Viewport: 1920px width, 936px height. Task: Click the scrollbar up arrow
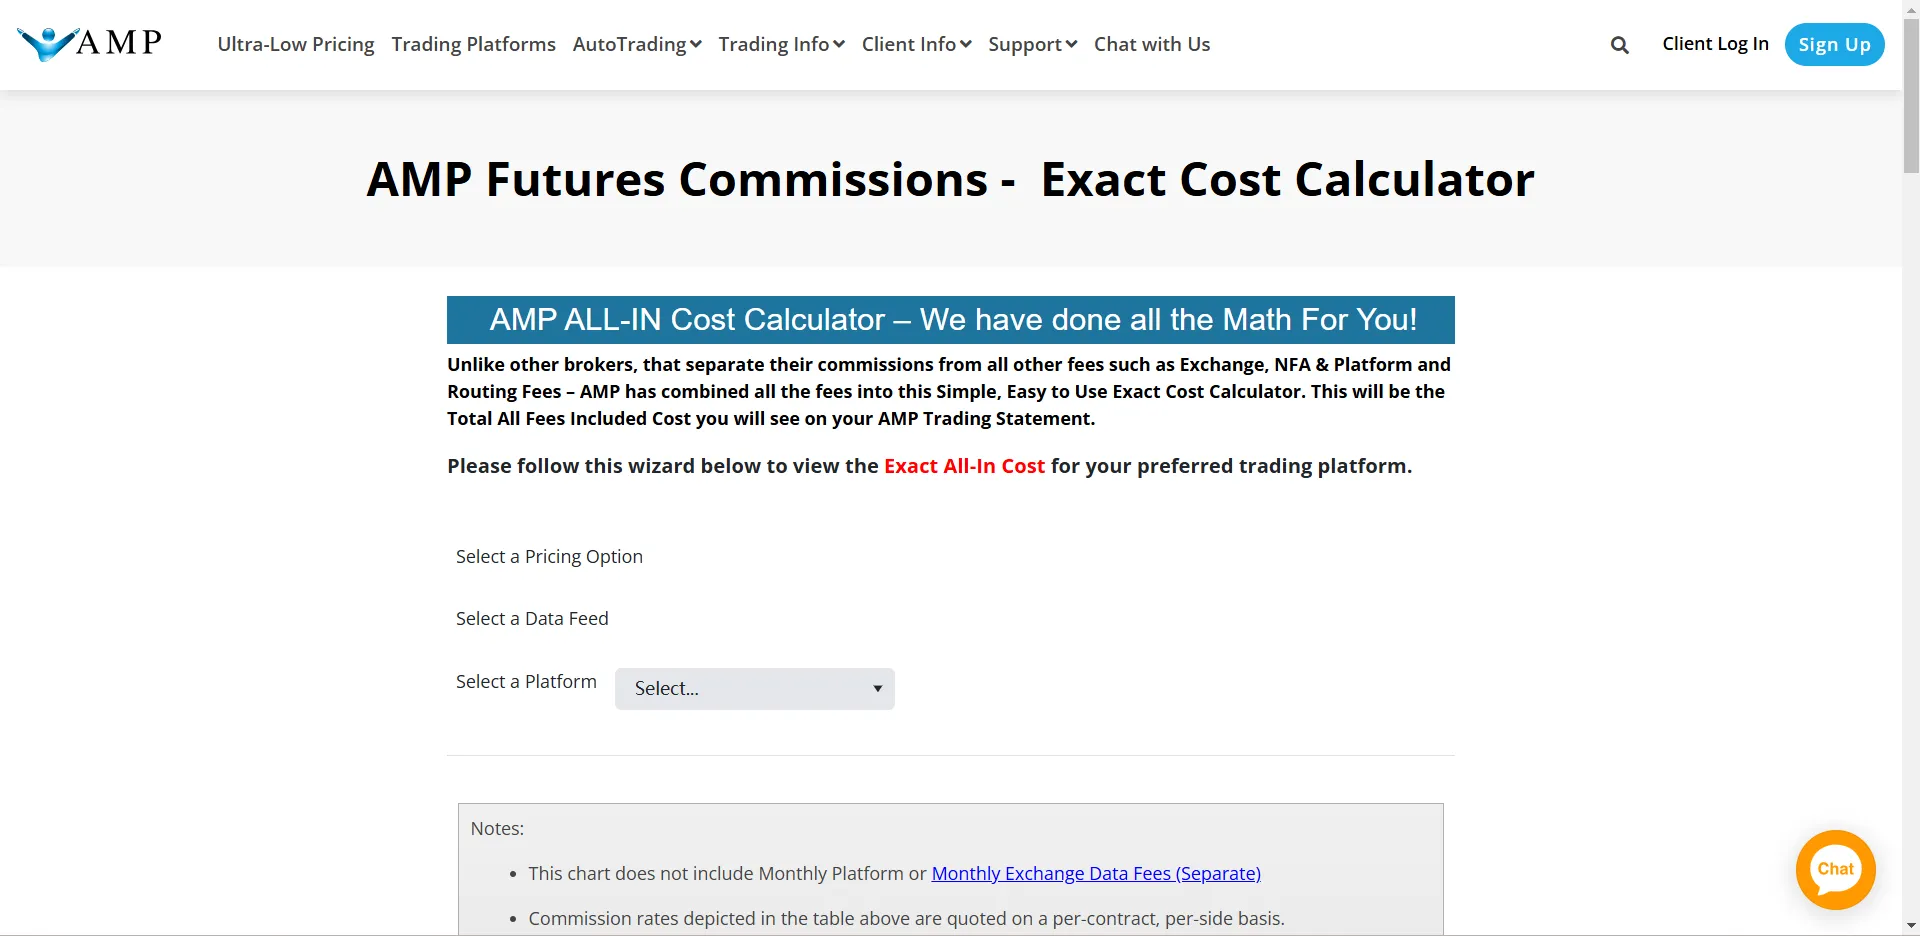1911,9
